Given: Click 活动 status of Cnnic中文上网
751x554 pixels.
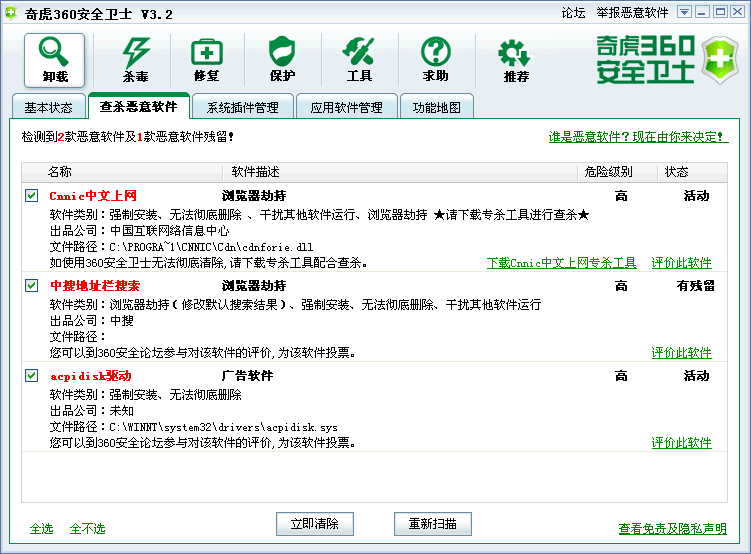Looking at the screenshot, I should [696, 196].
